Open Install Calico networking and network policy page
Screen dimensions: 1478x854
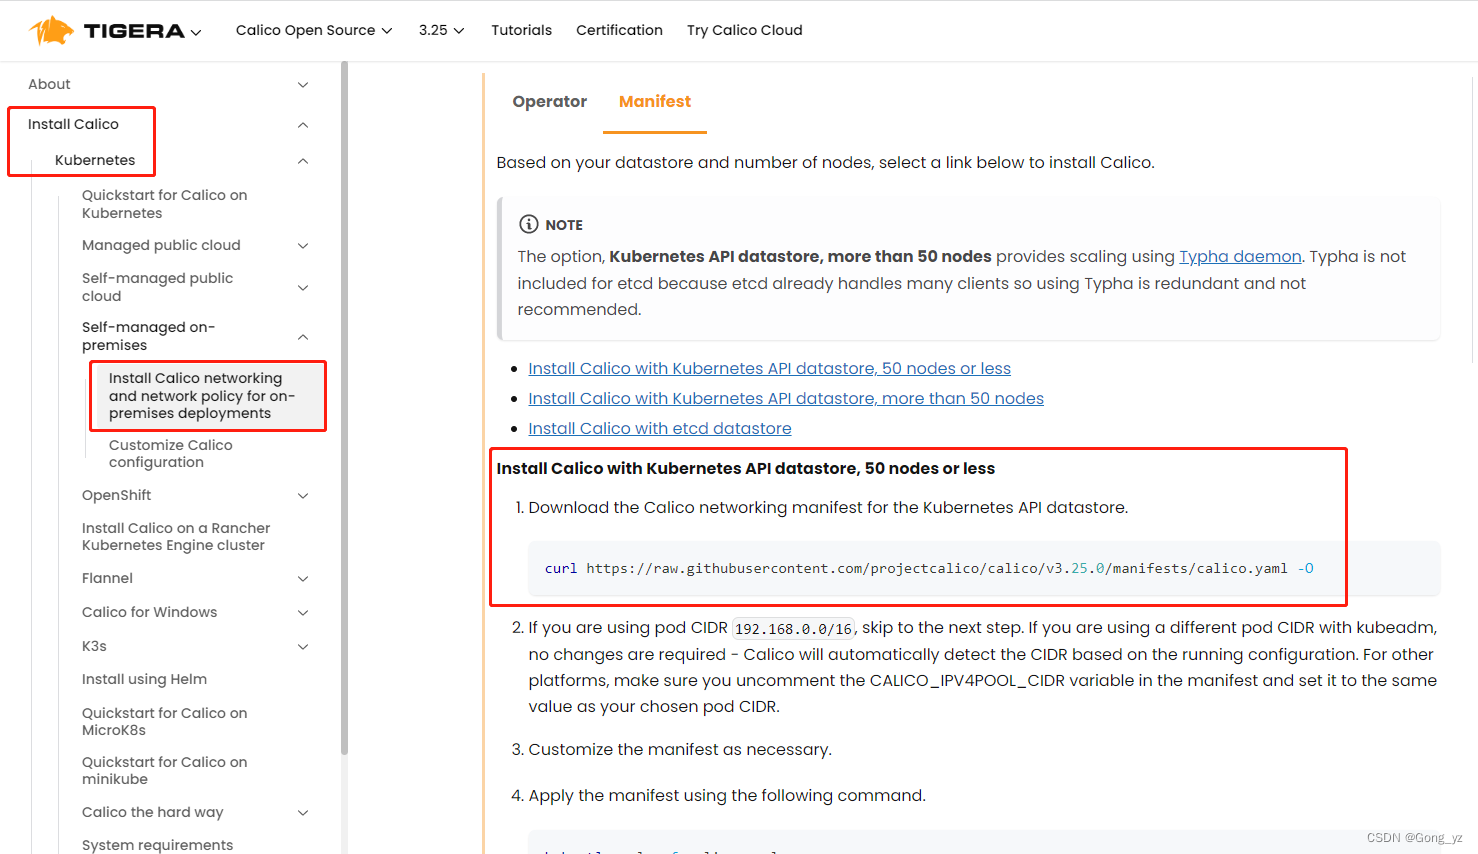click(202, 396)
